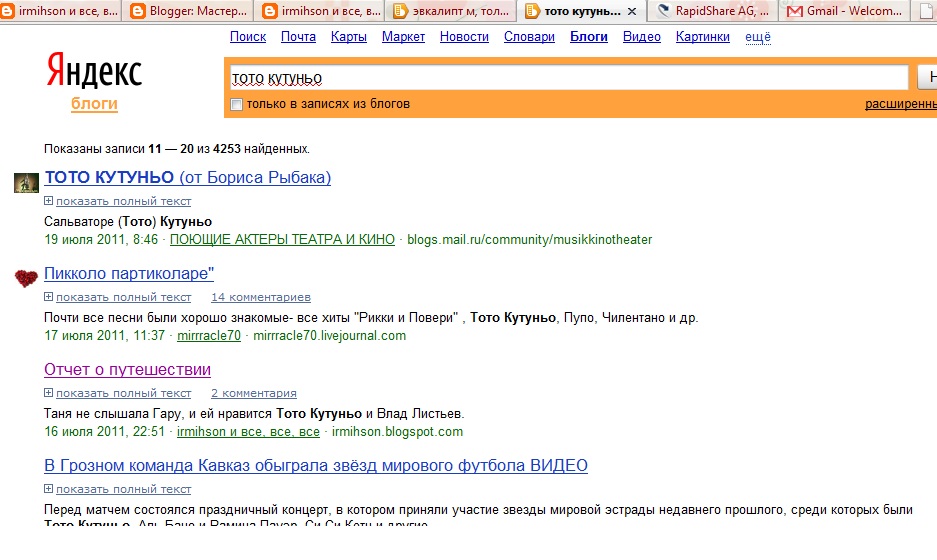This screenshot has width=937, height=560.
Task: Click the avatar next to ТОТО КУТУНЬО result
Action: (26, 182)
